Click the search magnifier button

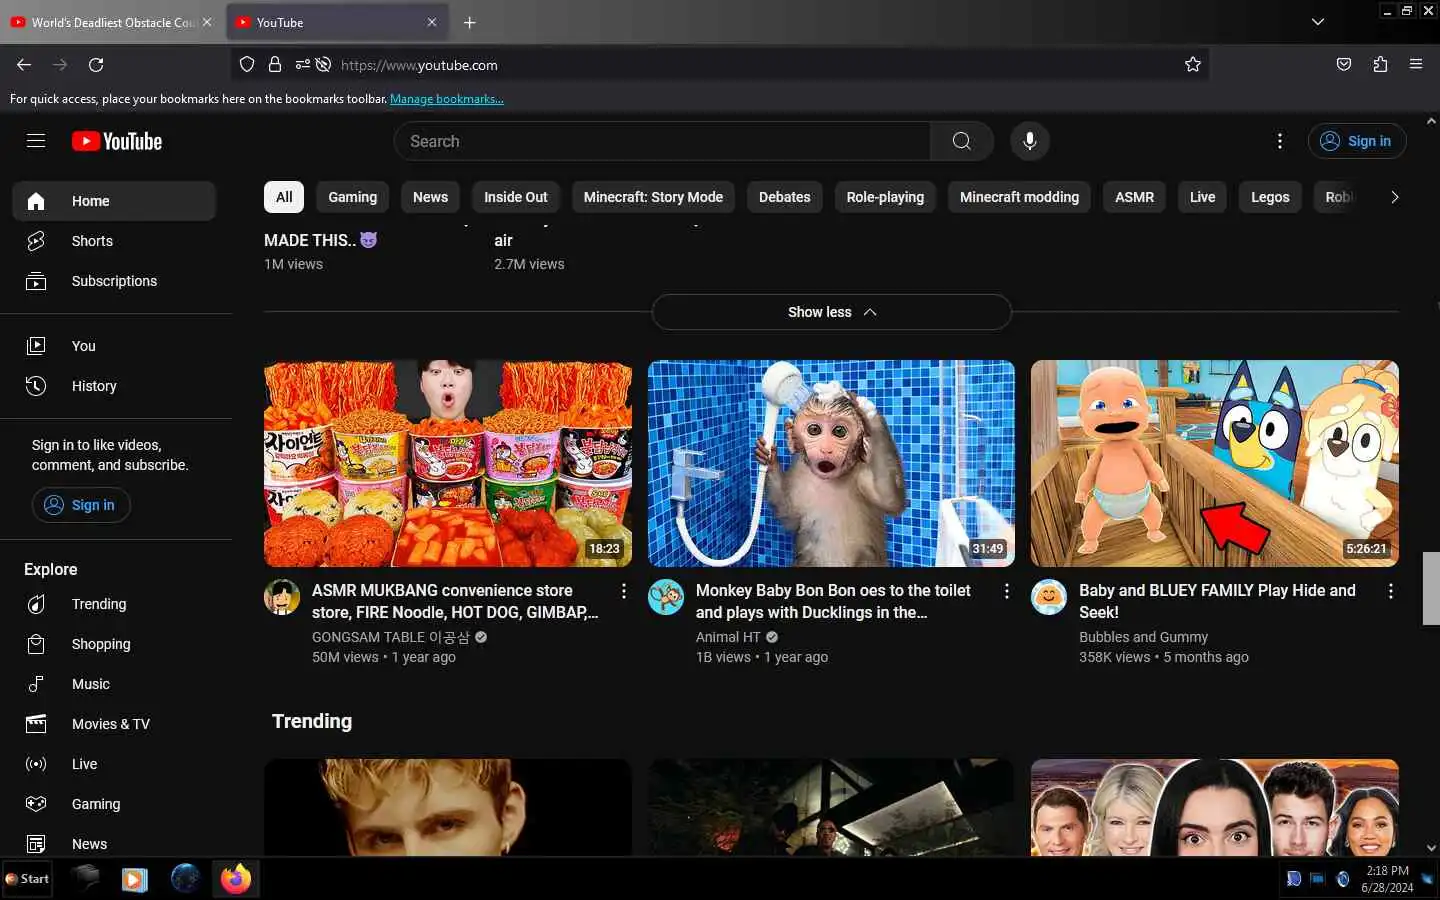[x=961, y=141]
